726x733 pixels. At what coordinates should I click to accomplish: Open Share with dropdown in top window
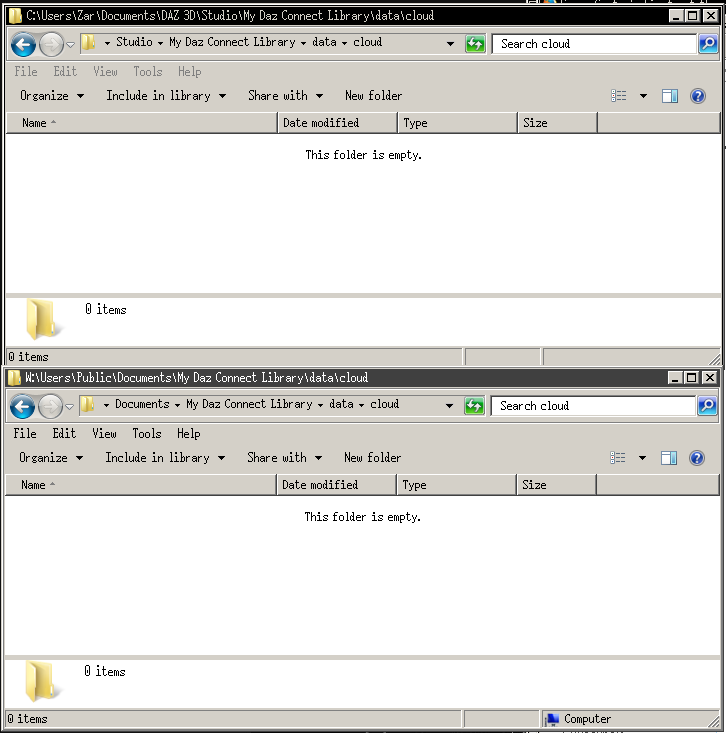[x=286, y=96]
